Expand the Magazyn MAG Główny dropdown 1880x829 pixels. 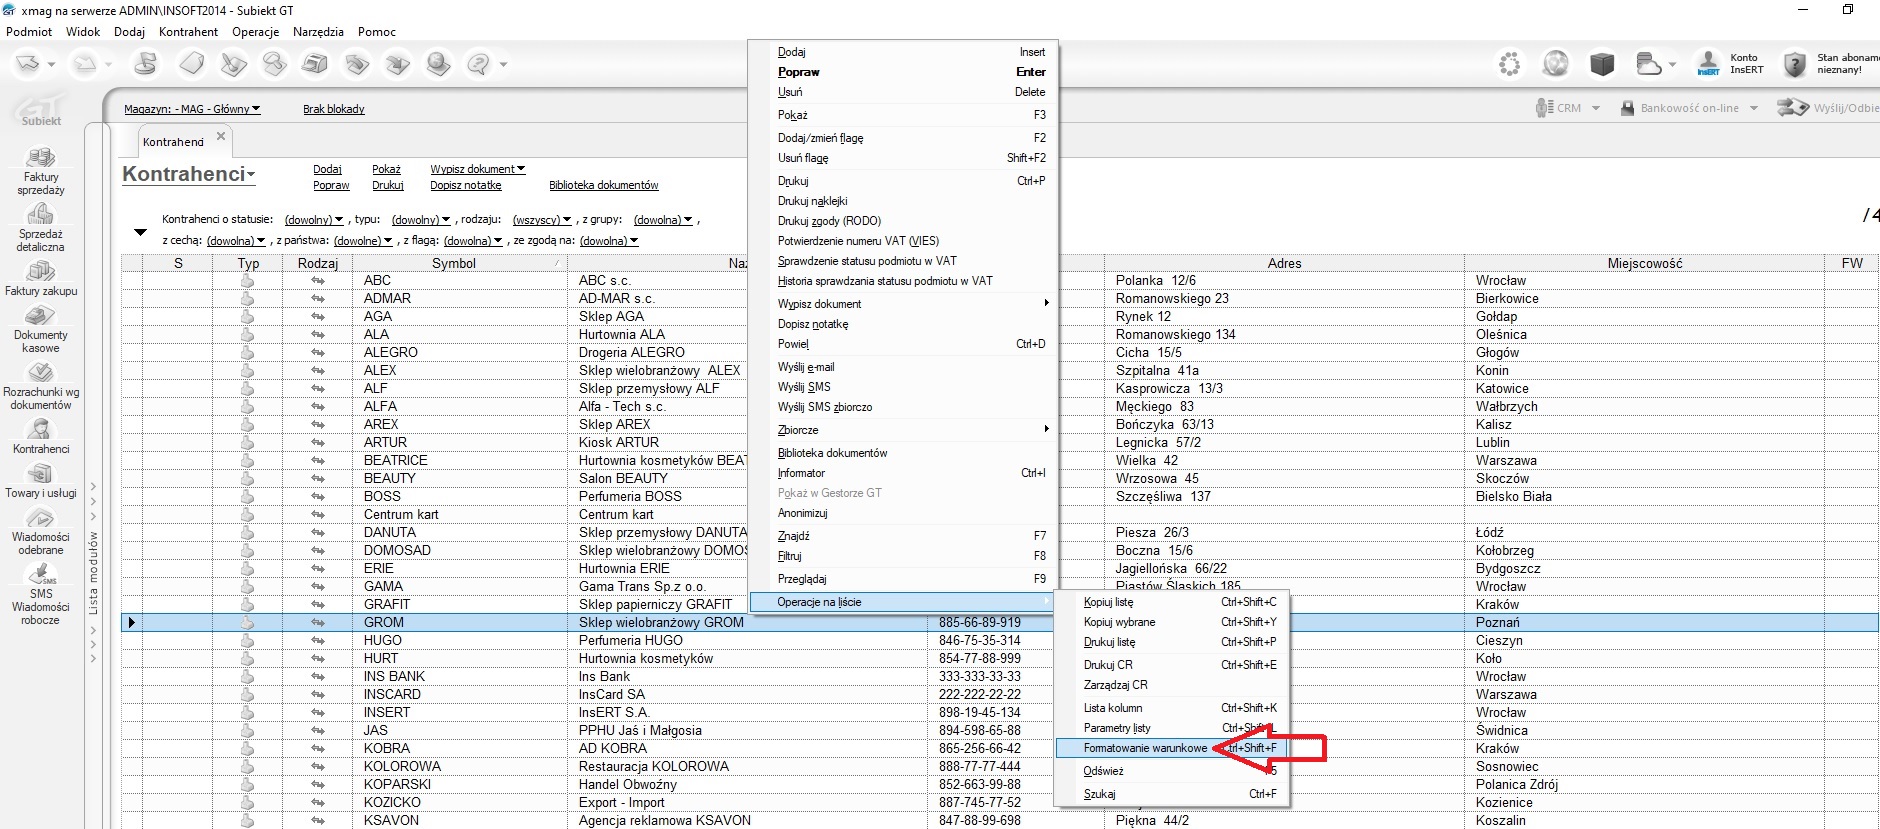(192, 109)
